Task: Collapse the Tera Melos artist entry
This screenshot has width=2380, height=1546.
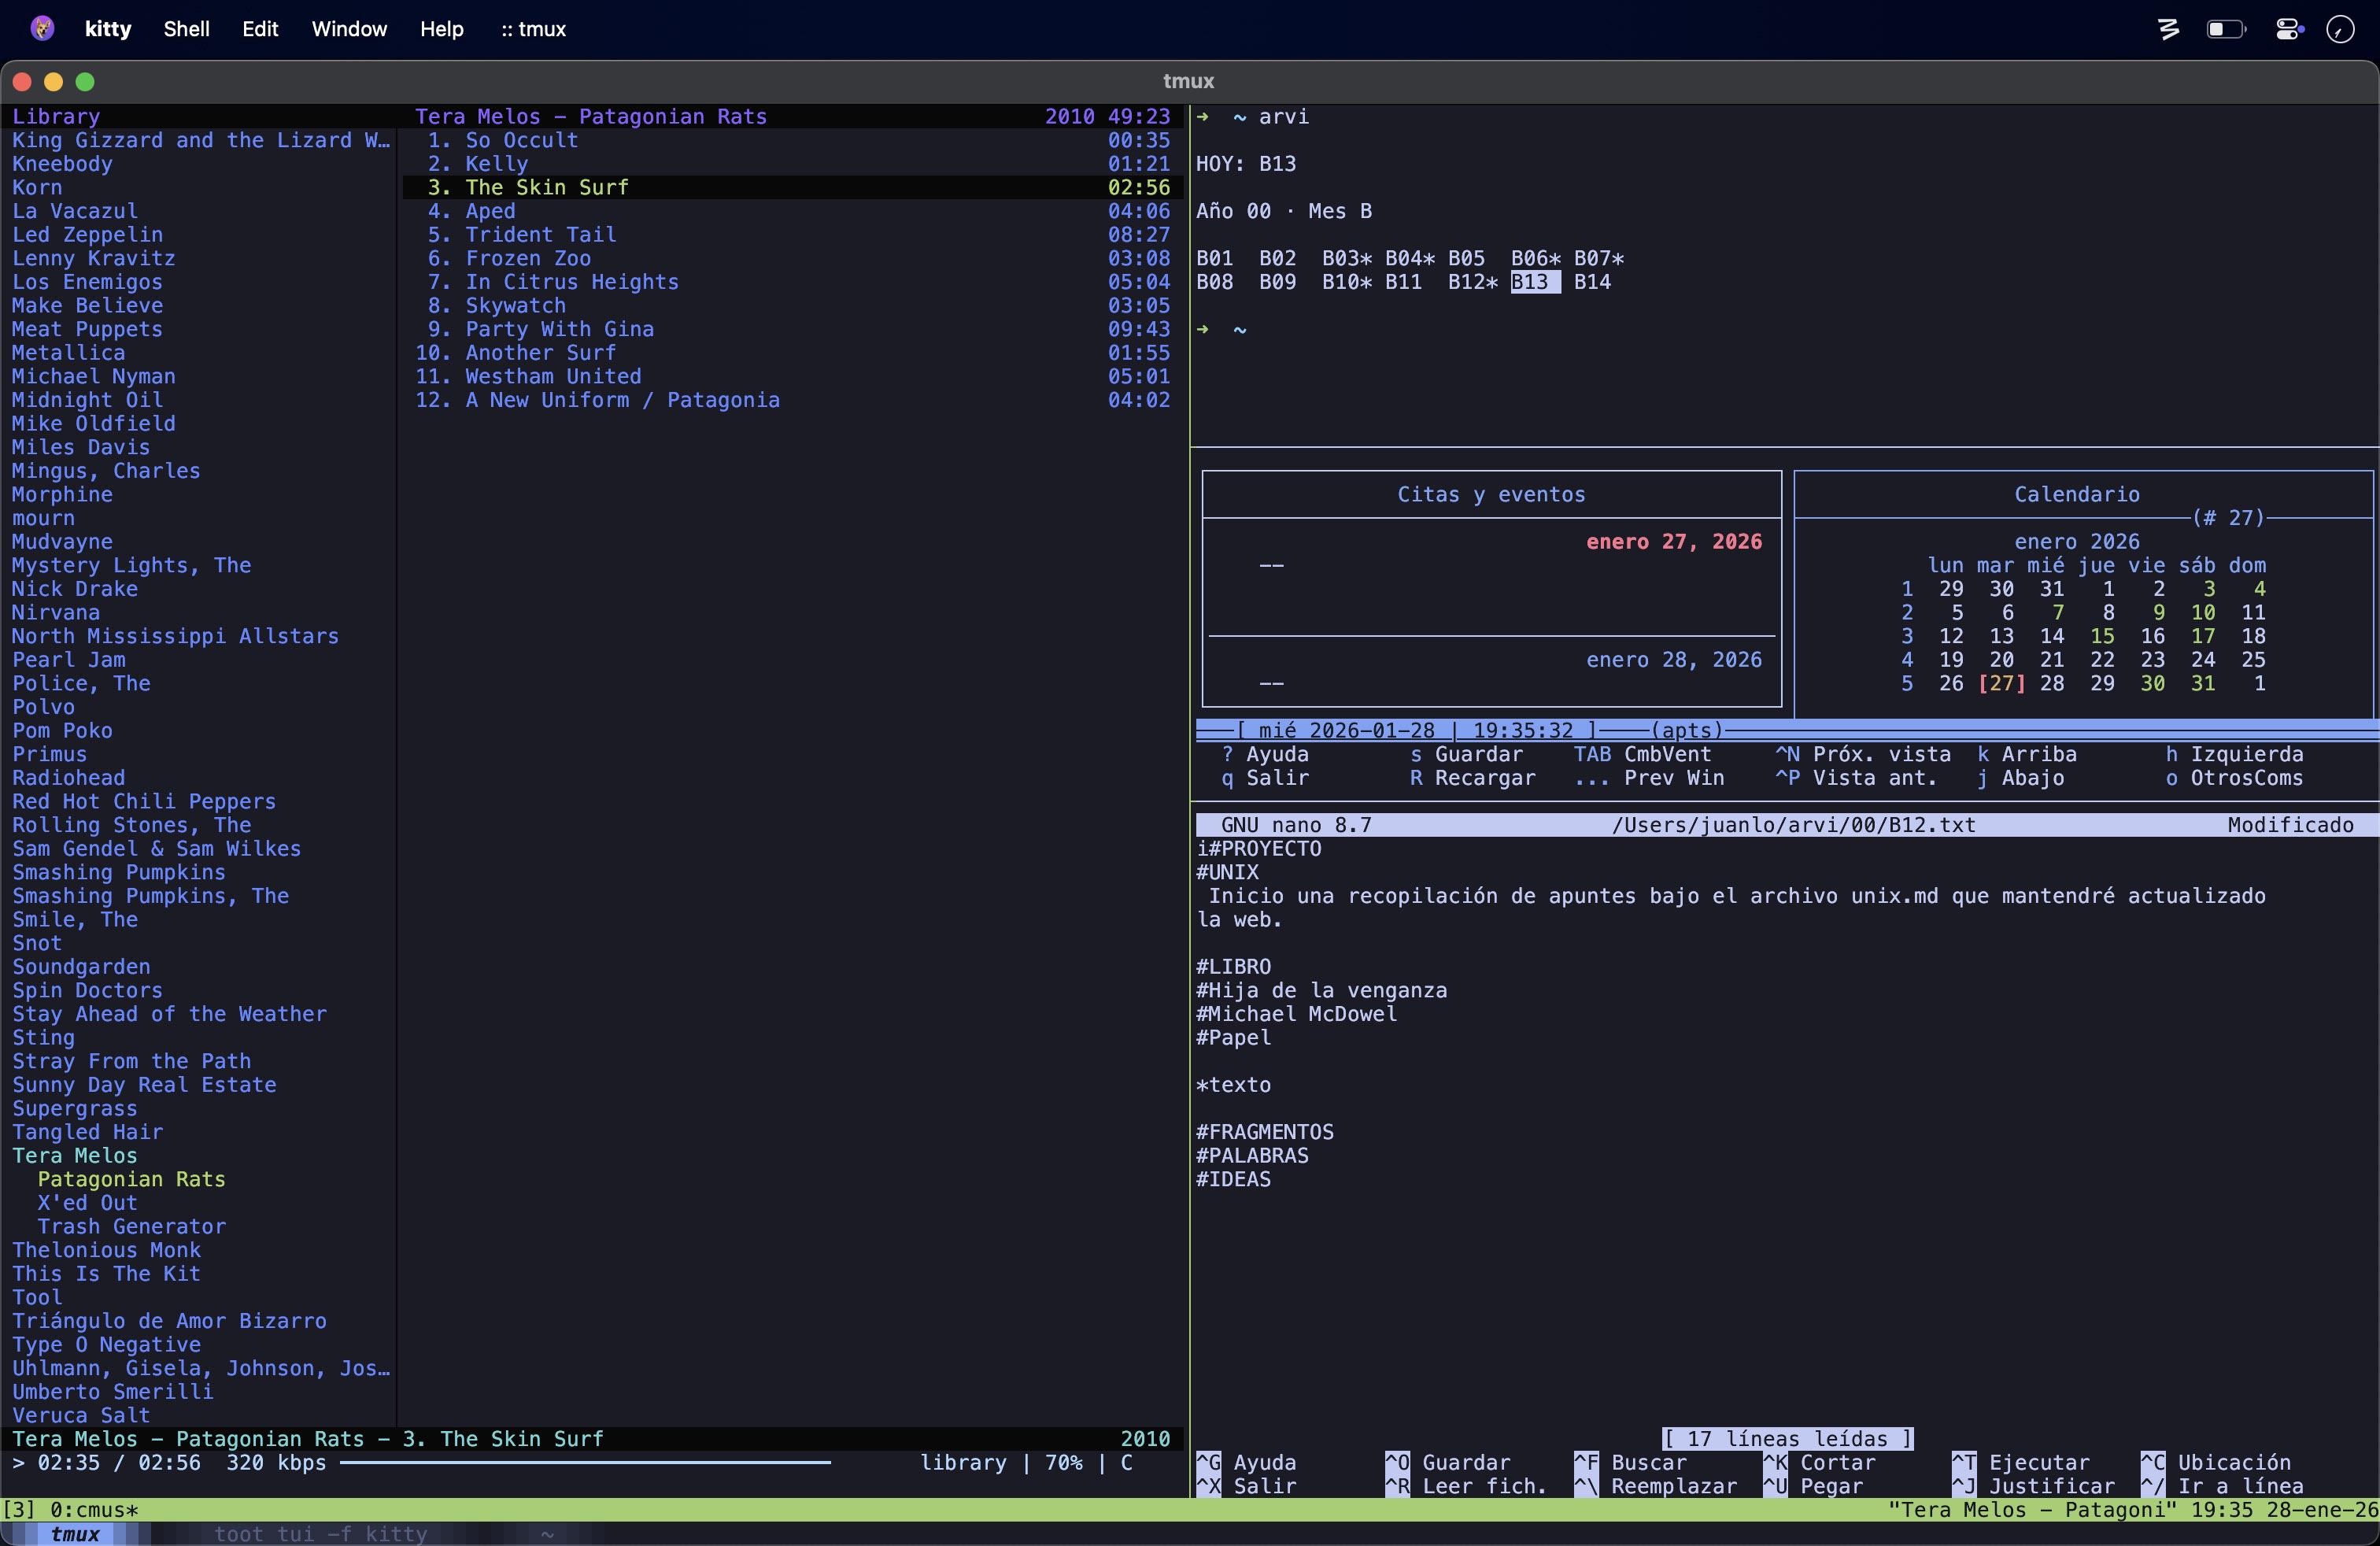Action: pyautogui.click(x=75, y=1156)
